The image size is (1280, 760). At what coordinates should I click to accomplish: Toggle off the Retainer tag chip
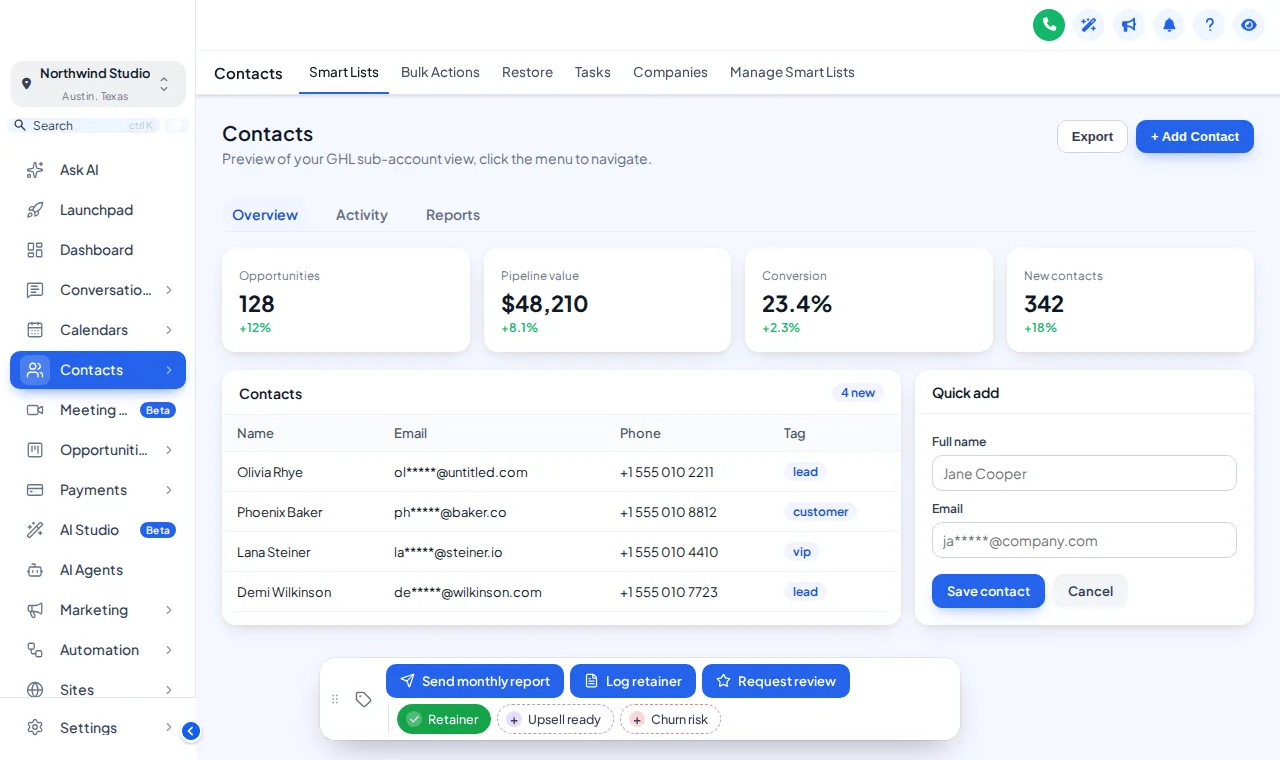click(x=444, y=719)
